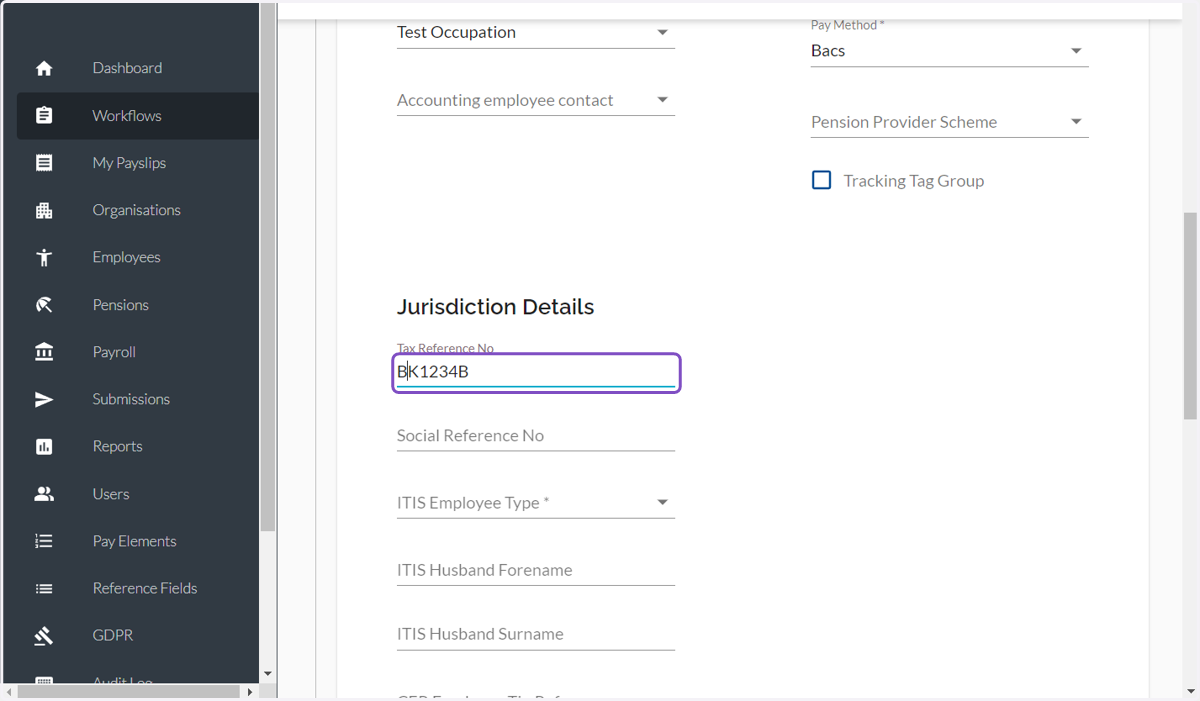Click the Employees person icon

pos(44,257)
